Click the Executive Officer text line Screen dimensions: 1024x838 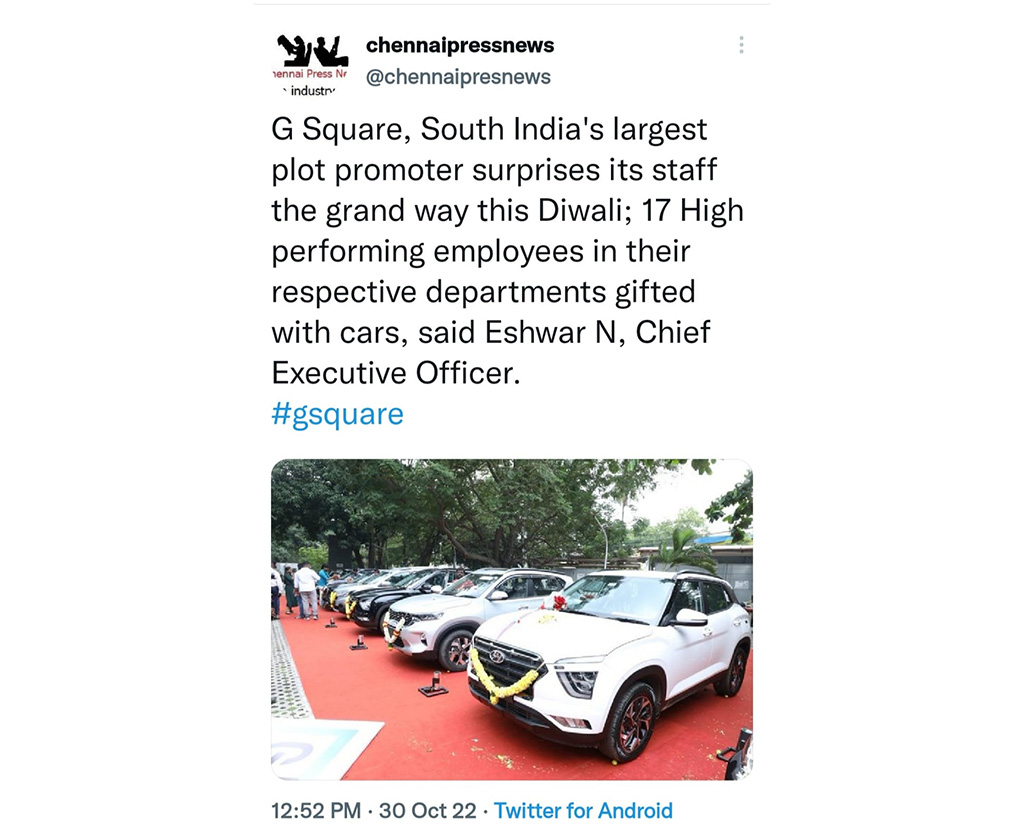pyautogui.click(x=396, y=373)
